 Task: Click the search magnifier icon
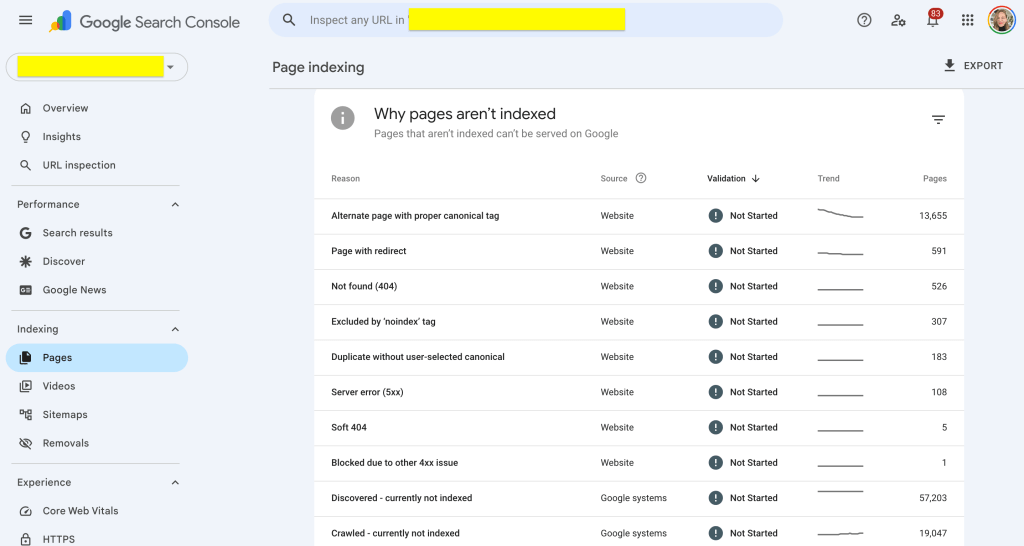point(289,20)
